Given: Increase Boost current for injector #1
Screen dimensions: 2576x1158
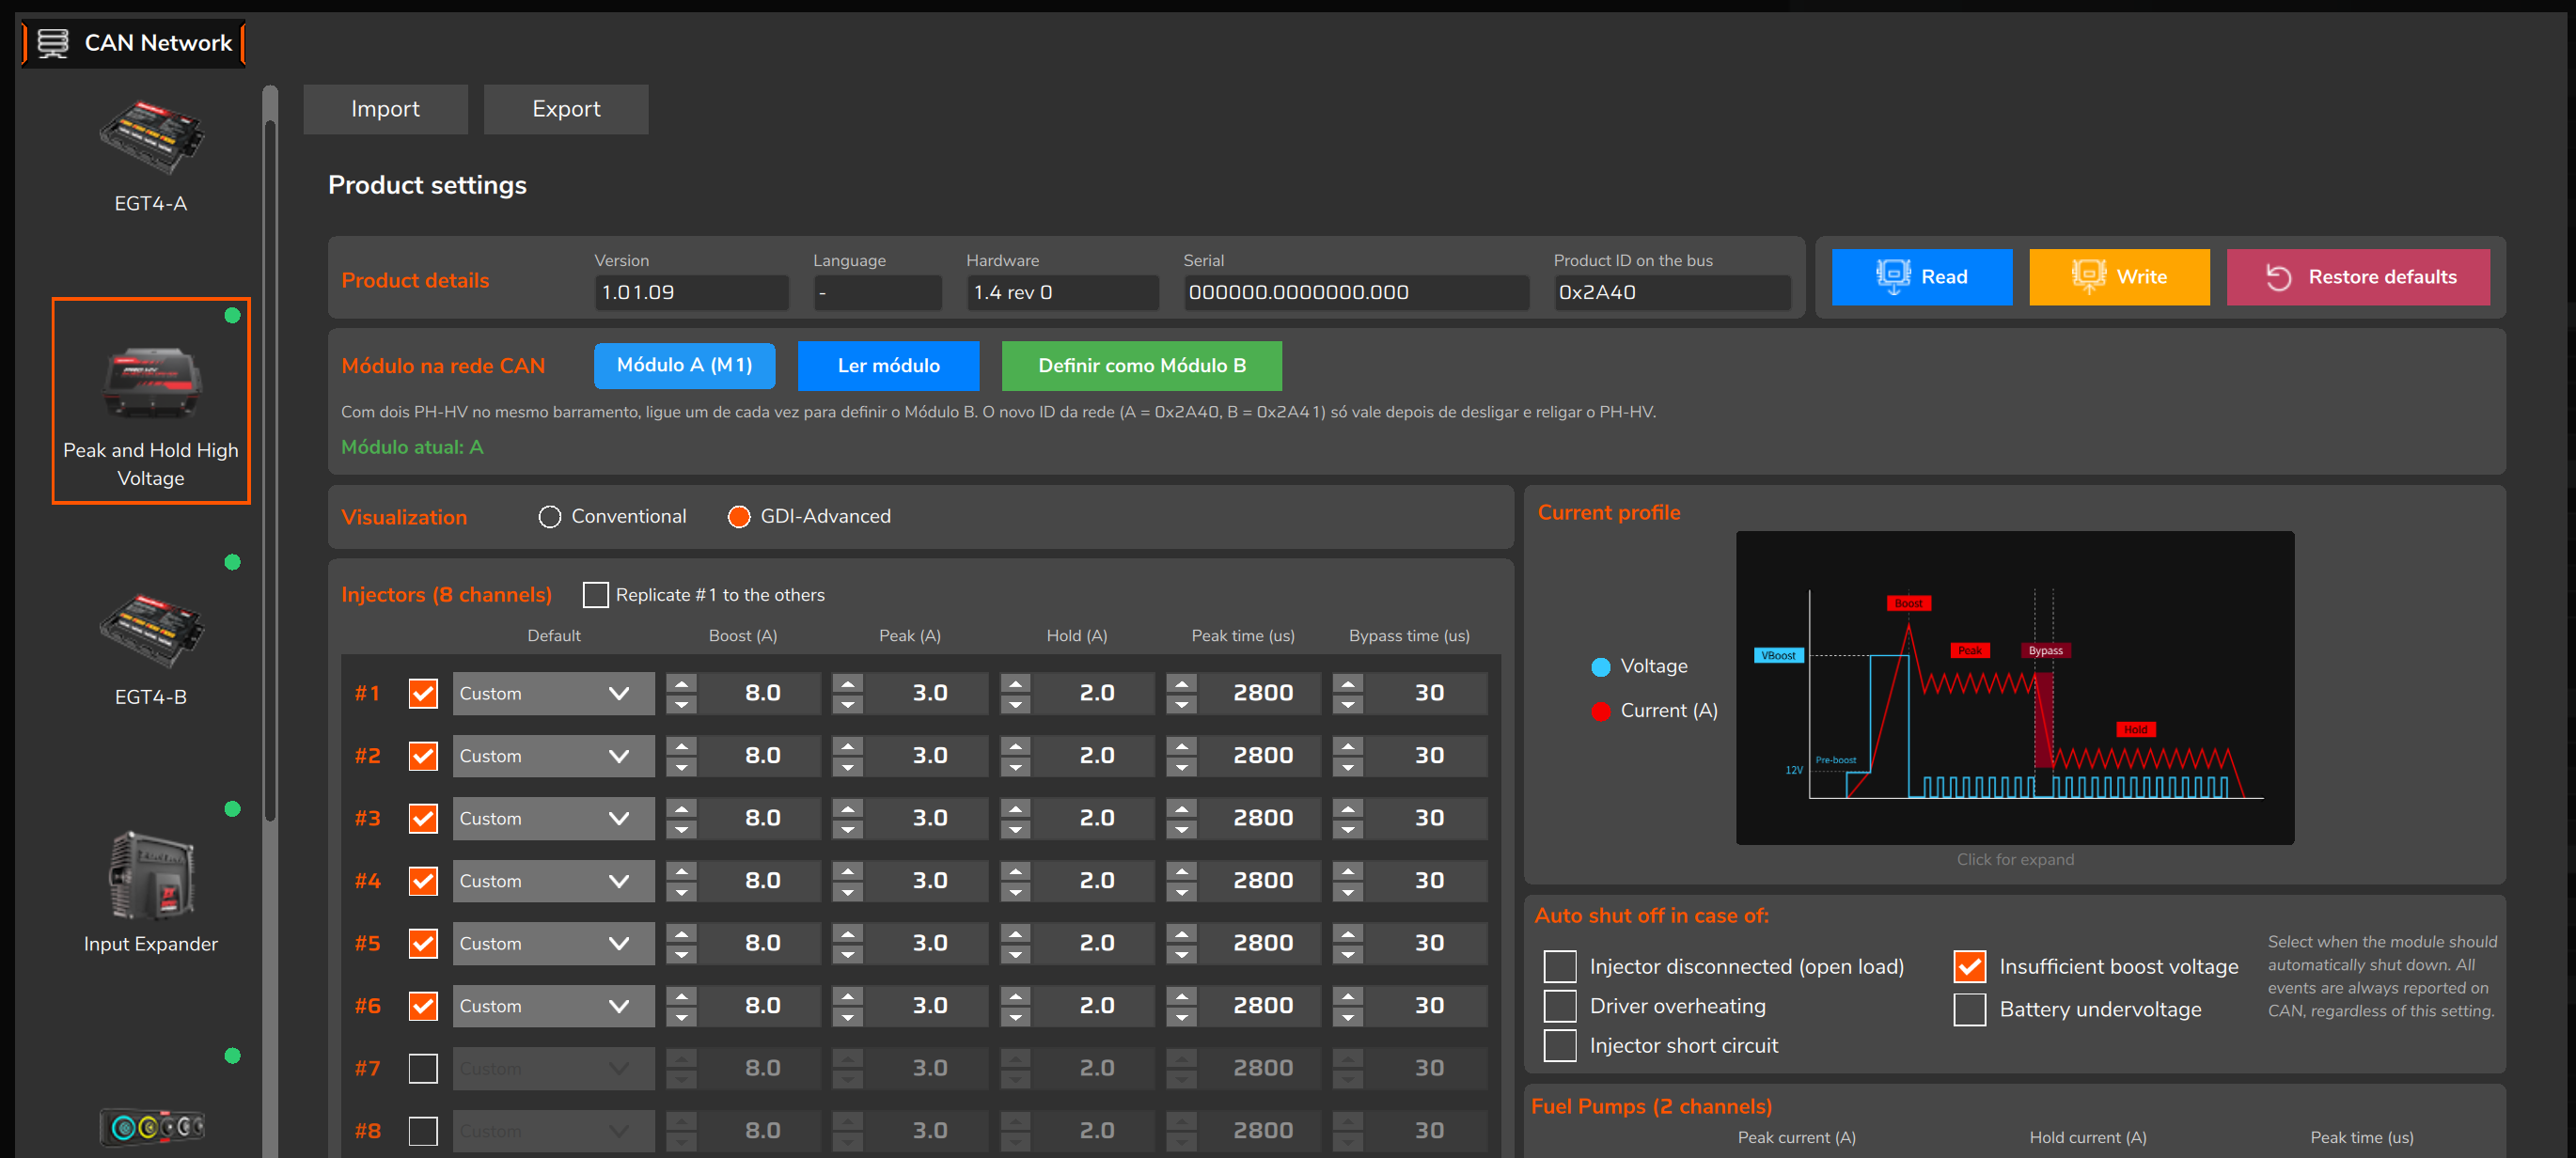Looking at the screenshot, I should point(681,683).
